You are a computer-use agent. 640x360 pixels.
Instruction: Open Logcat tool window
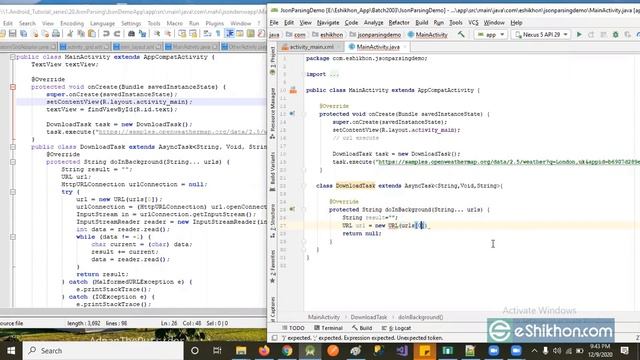click(396, 328)
